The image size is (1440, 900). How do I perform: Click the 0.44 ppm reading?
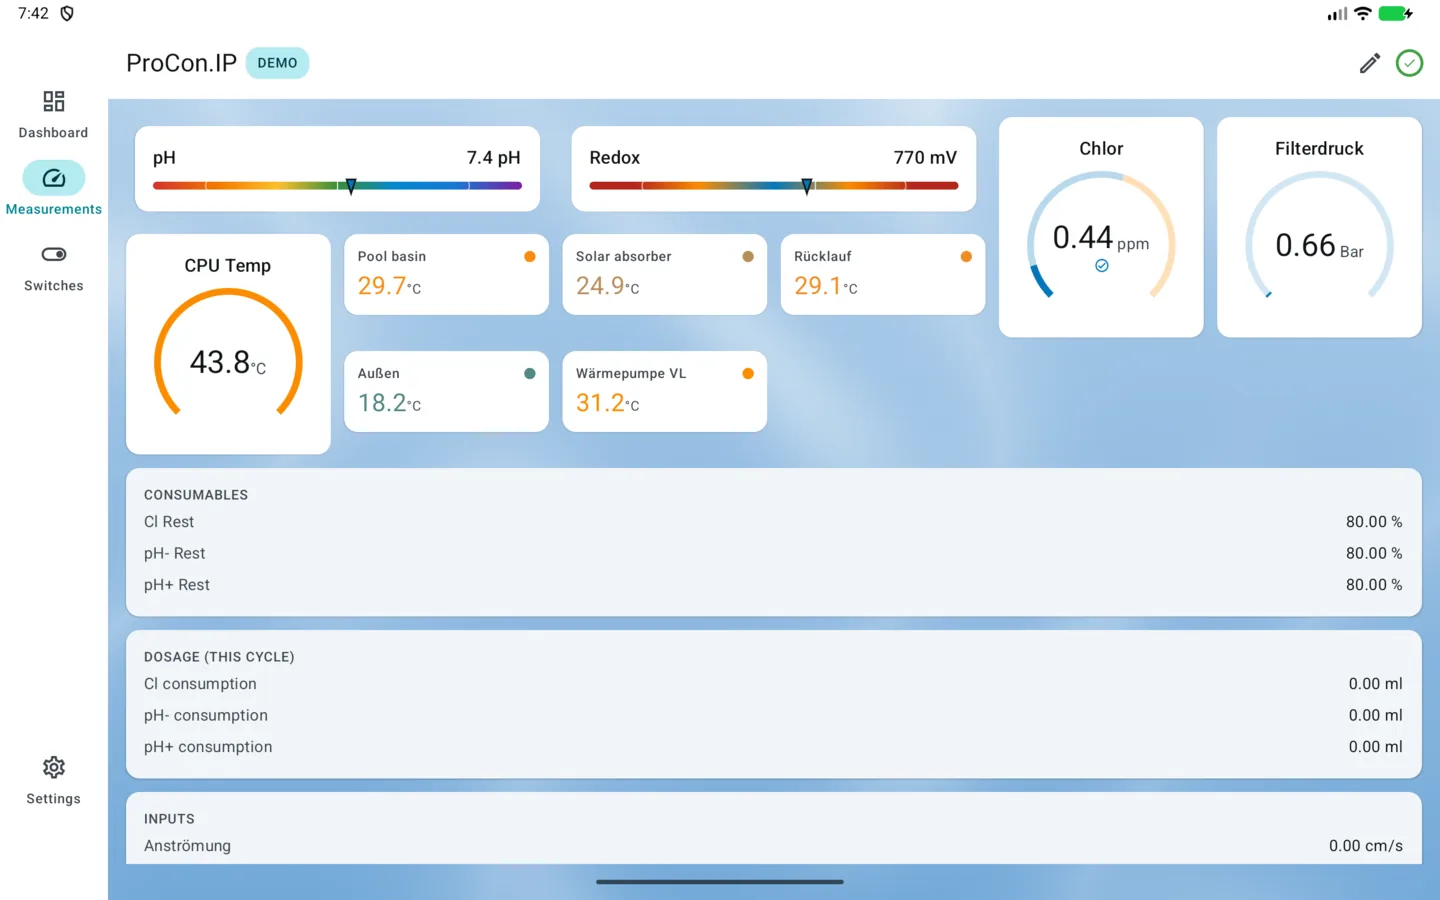(1101, 238)
